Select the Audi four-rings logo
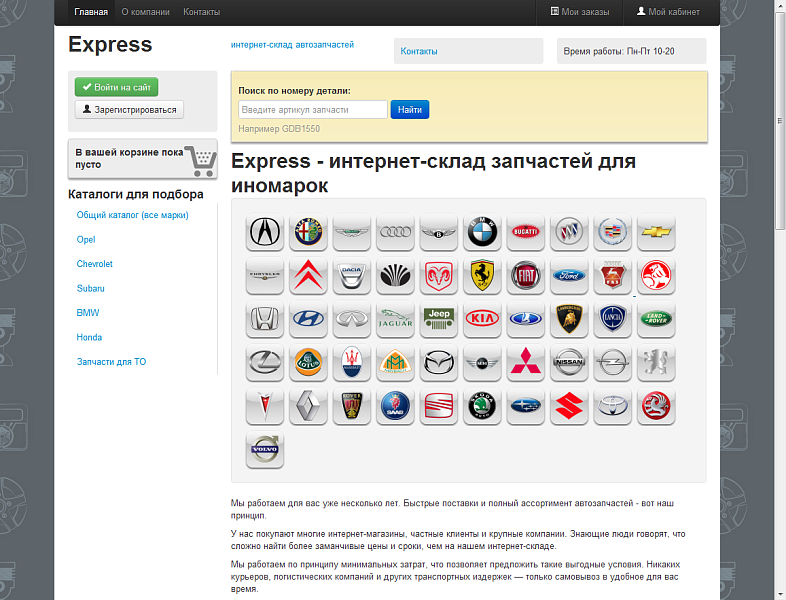This screenshot has height=600, width=786. pos(395,233)
